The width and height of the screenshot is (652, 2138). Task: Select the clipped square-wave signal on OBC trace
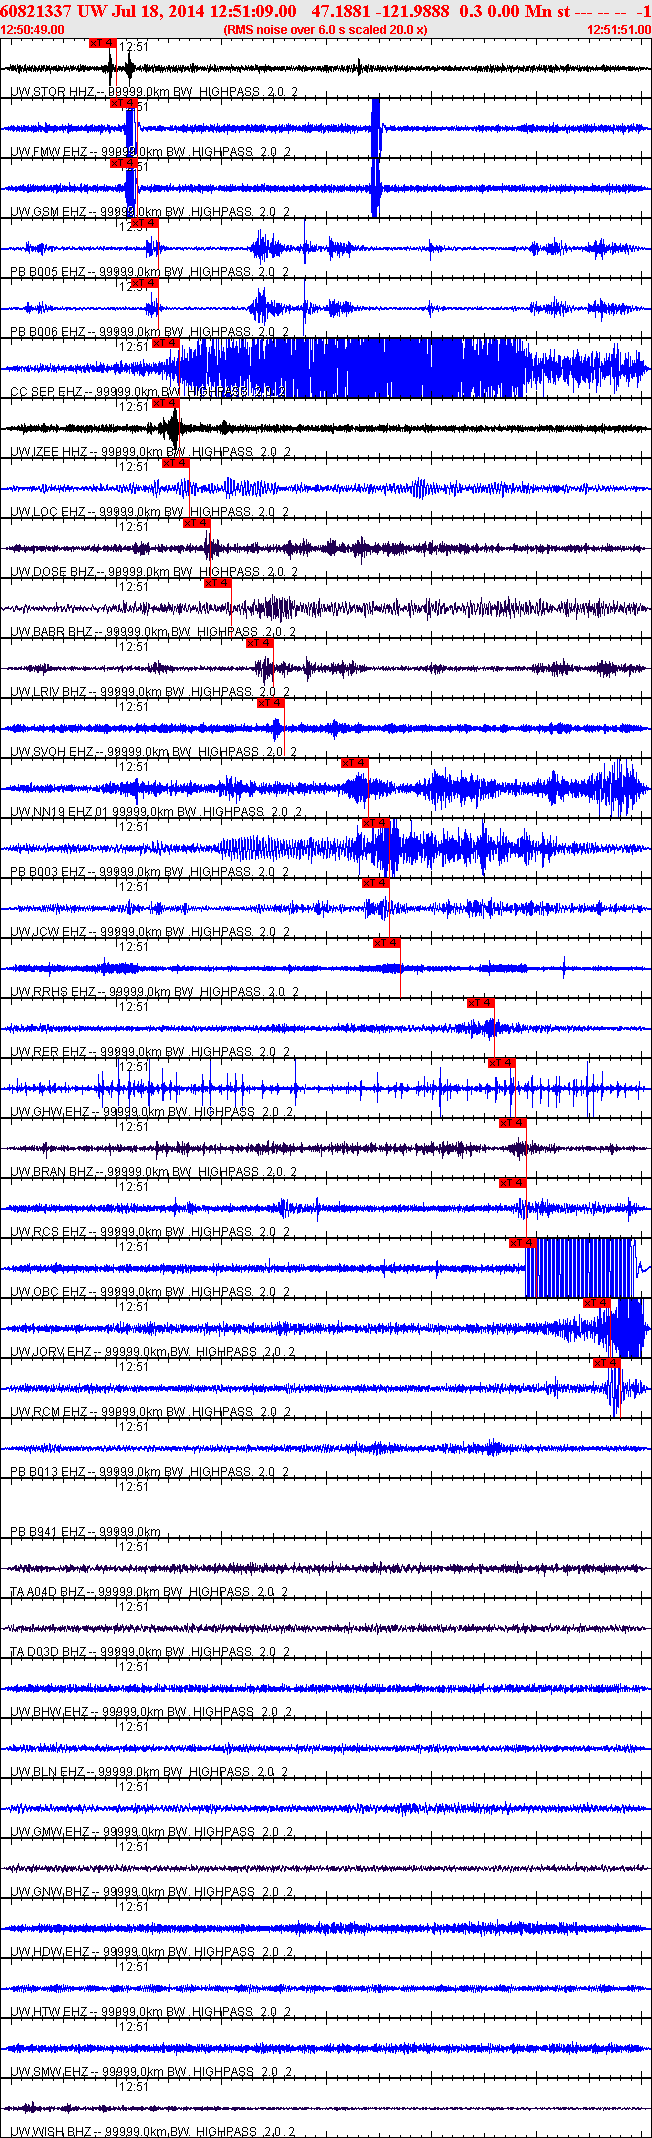[585, 1268]
